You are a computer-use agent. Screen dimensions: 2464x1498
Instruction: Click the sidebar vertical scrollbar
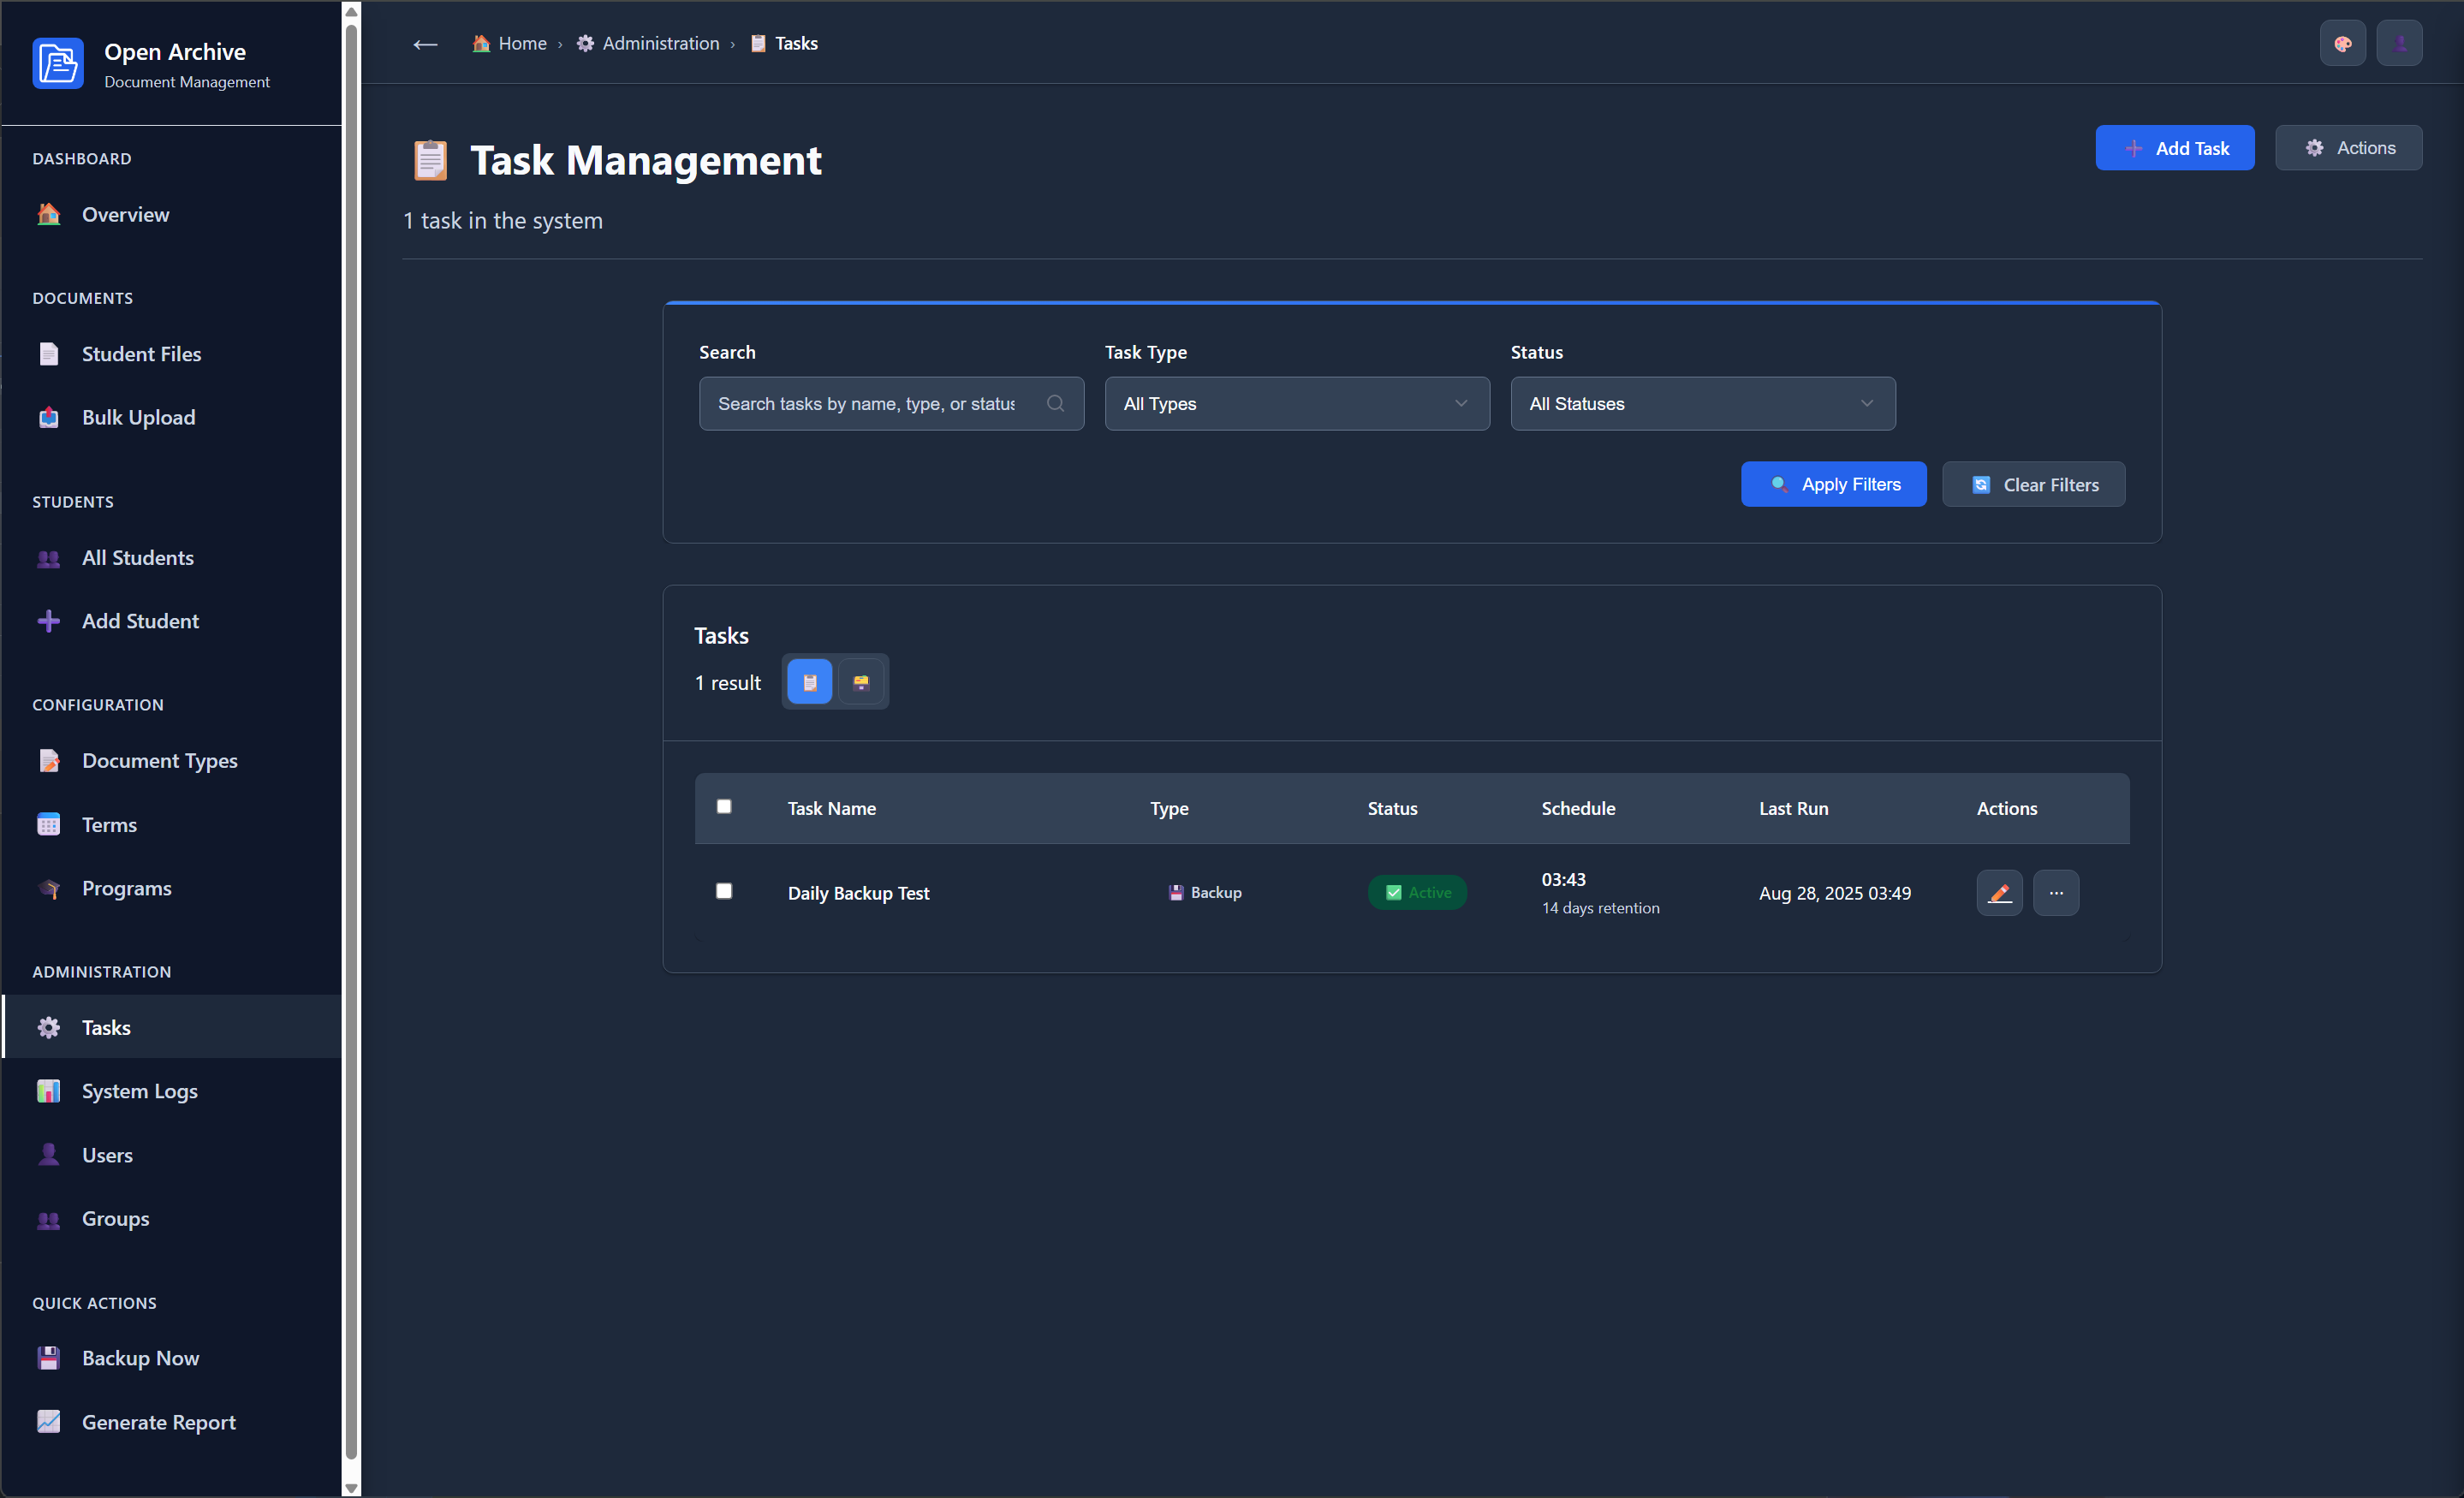(351, 742)
